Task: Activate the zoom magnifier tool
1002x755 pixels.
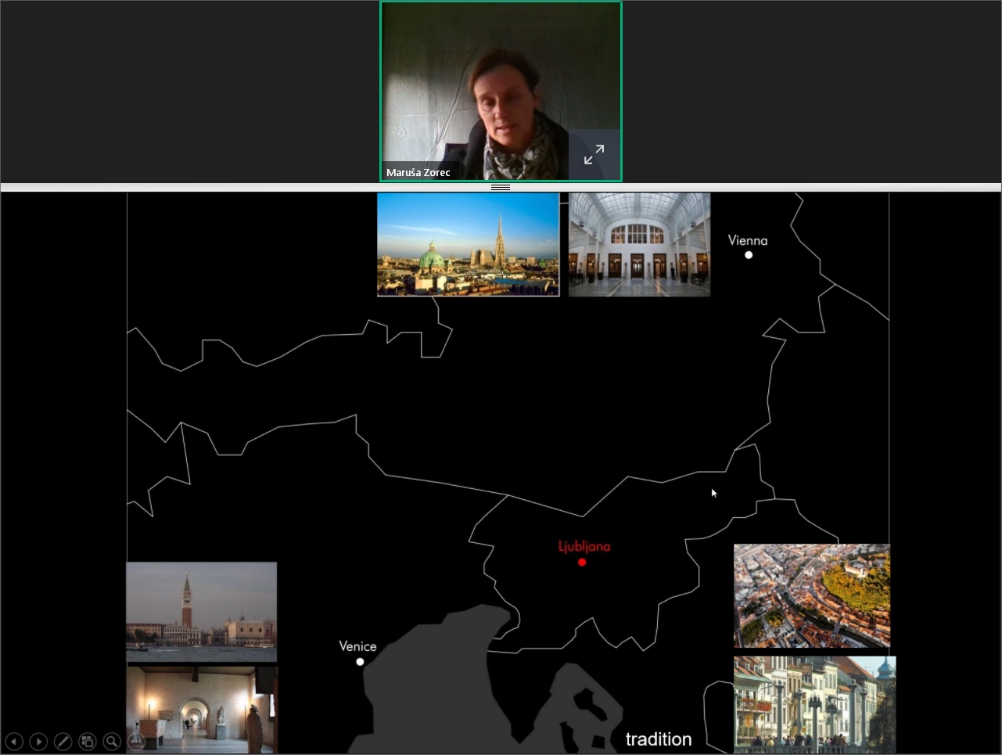Action: click(x=111, y=742)
